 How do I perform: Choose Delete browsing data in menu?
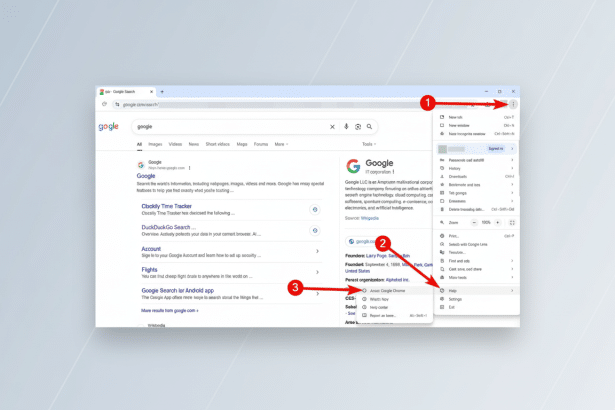[477, 210]
